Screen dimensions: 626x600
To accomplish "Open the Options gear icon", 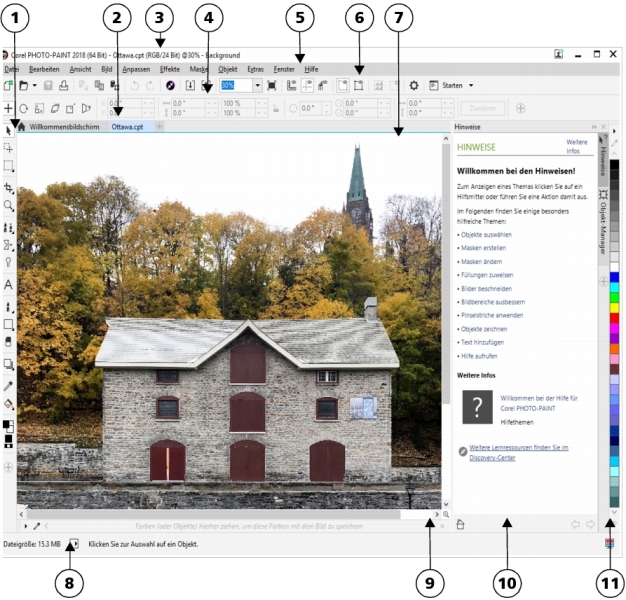I will point(414,86).
